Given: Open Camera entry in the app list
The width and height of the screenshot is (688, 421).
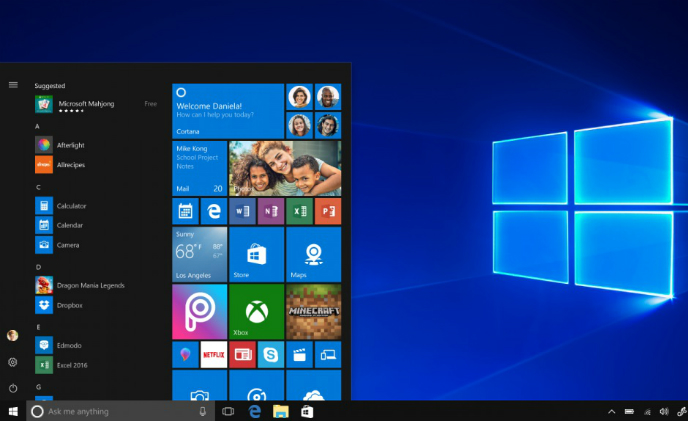Looking at the screenshot, I should [57, 245].
